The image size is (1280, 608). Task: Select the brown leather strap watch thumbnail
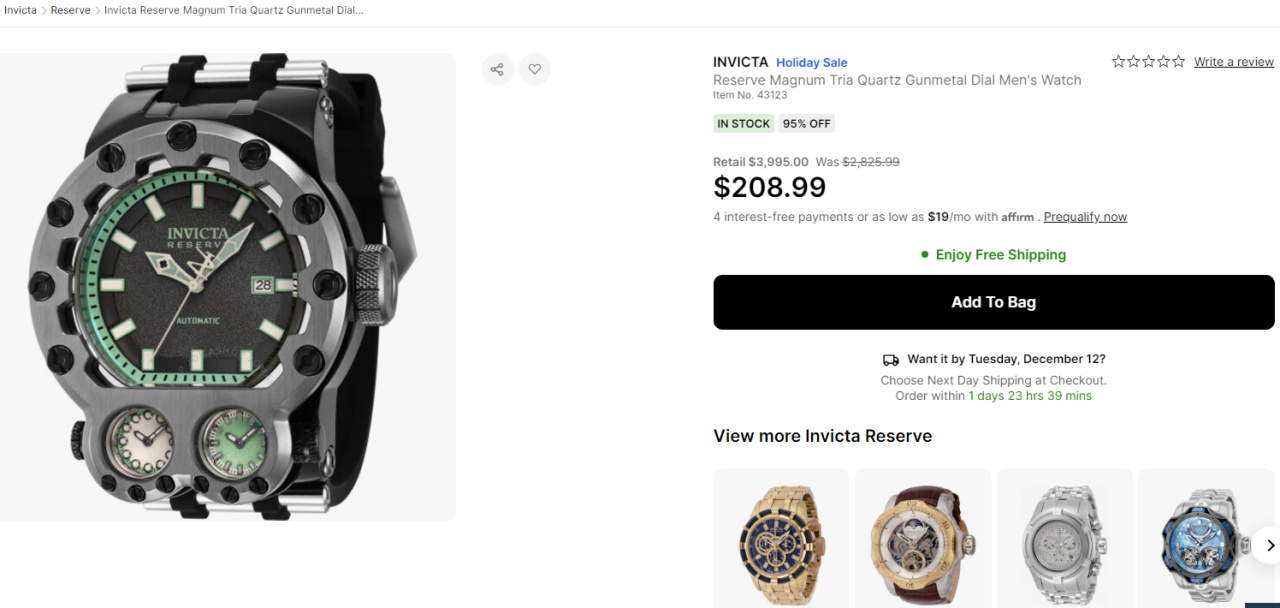pyautogui.click(x=923, y=544)
